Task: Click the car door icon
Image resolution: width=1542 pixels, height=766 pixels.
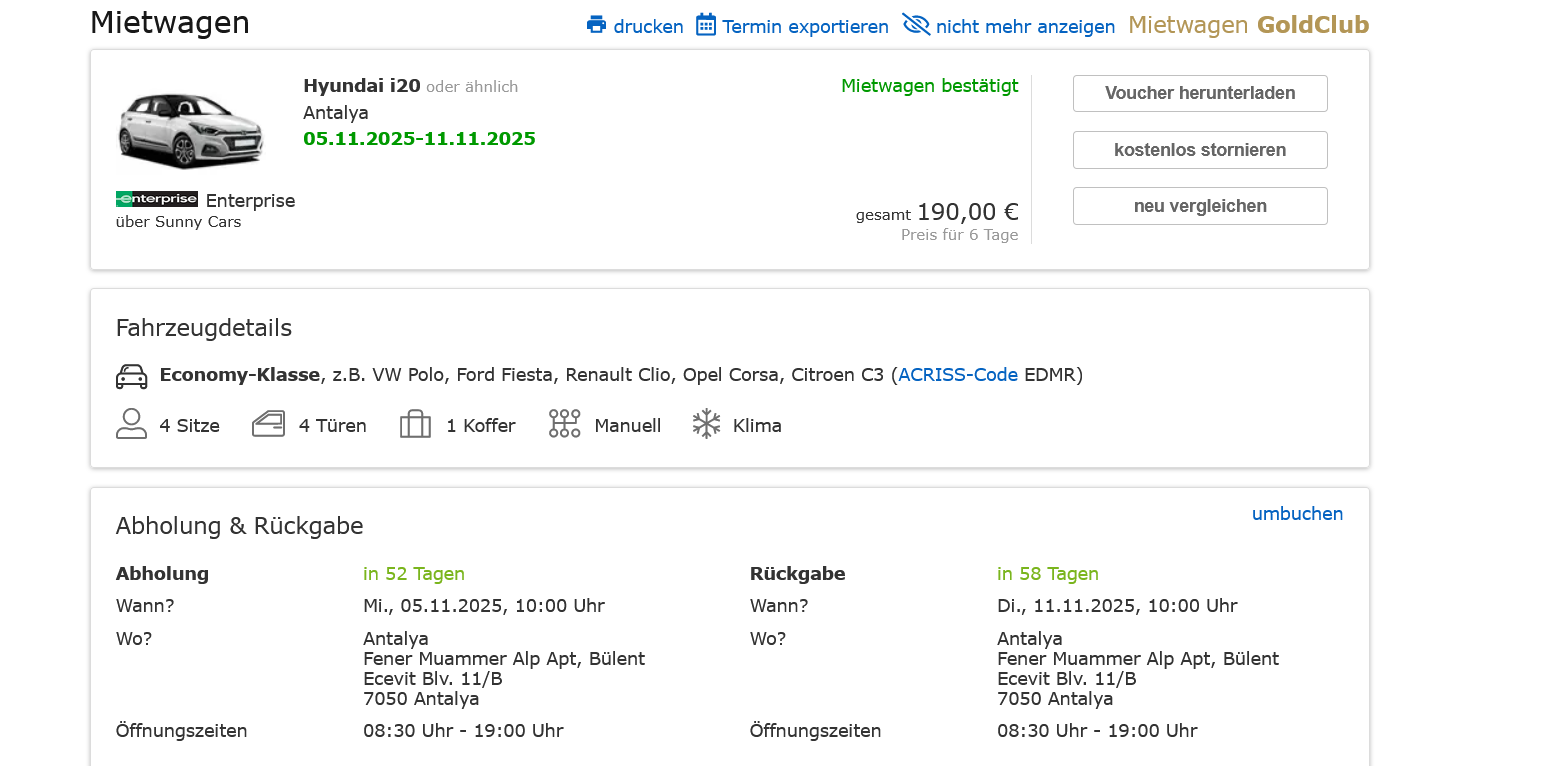Action: (x=269, y=425)
